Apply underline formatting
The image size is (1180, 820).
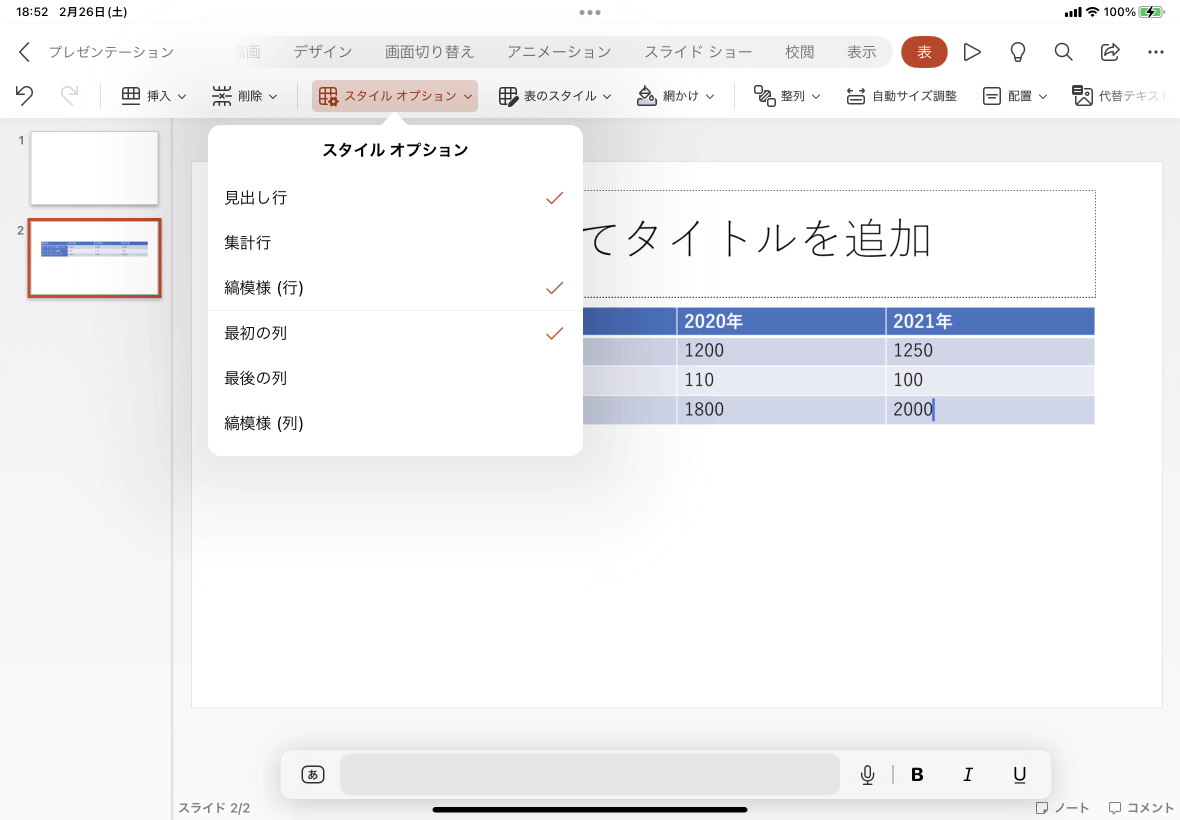coord(1019,774)
